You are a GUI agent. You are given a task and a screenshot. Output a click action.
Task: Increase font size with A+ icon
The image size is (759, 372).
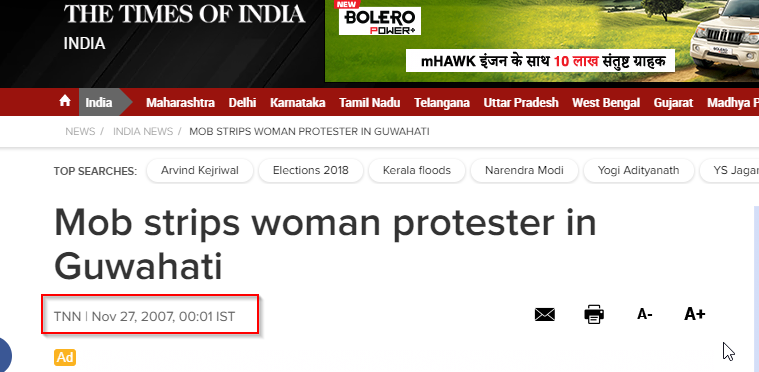[695, 314]
